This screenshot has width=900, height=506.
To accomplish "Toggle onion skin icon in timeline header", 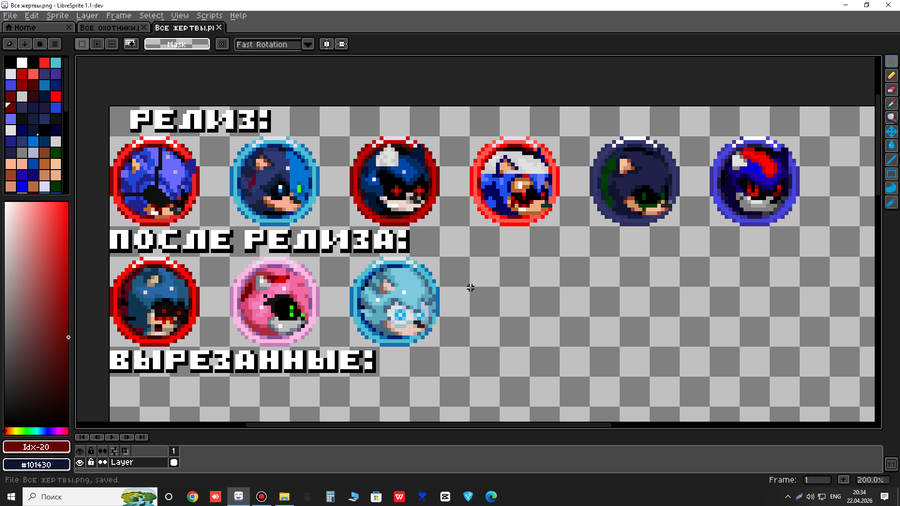I will [125, 451].
